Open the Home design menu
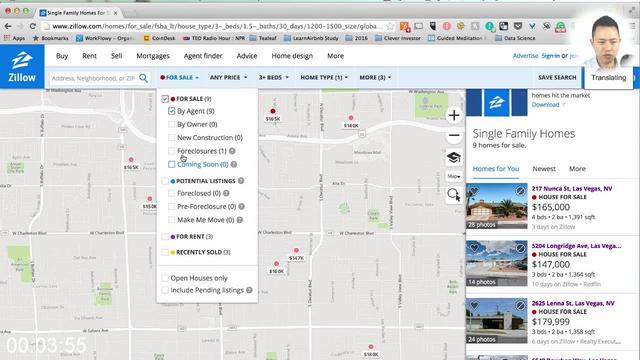This screenshot has height=360, width=640. pyautogui.click(x=292, y=56)
